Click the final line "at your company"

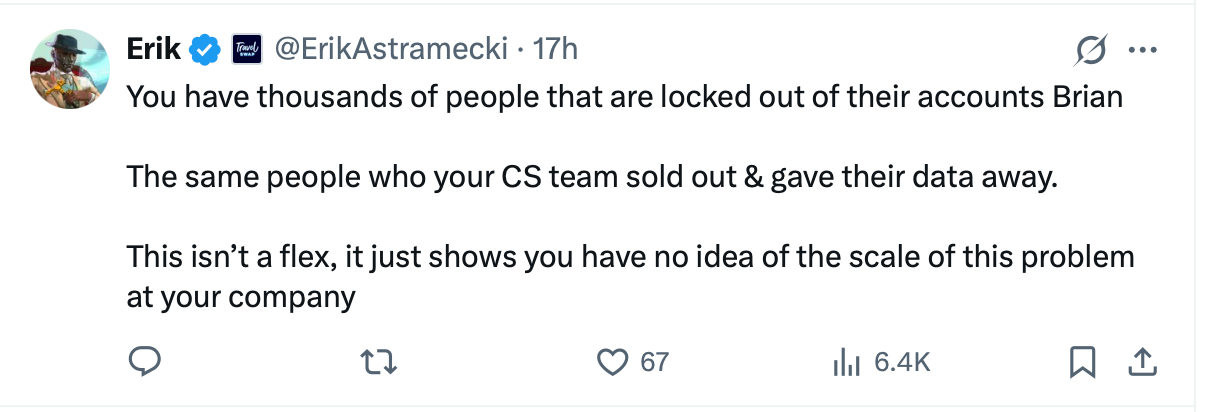[x=241, y=297]
